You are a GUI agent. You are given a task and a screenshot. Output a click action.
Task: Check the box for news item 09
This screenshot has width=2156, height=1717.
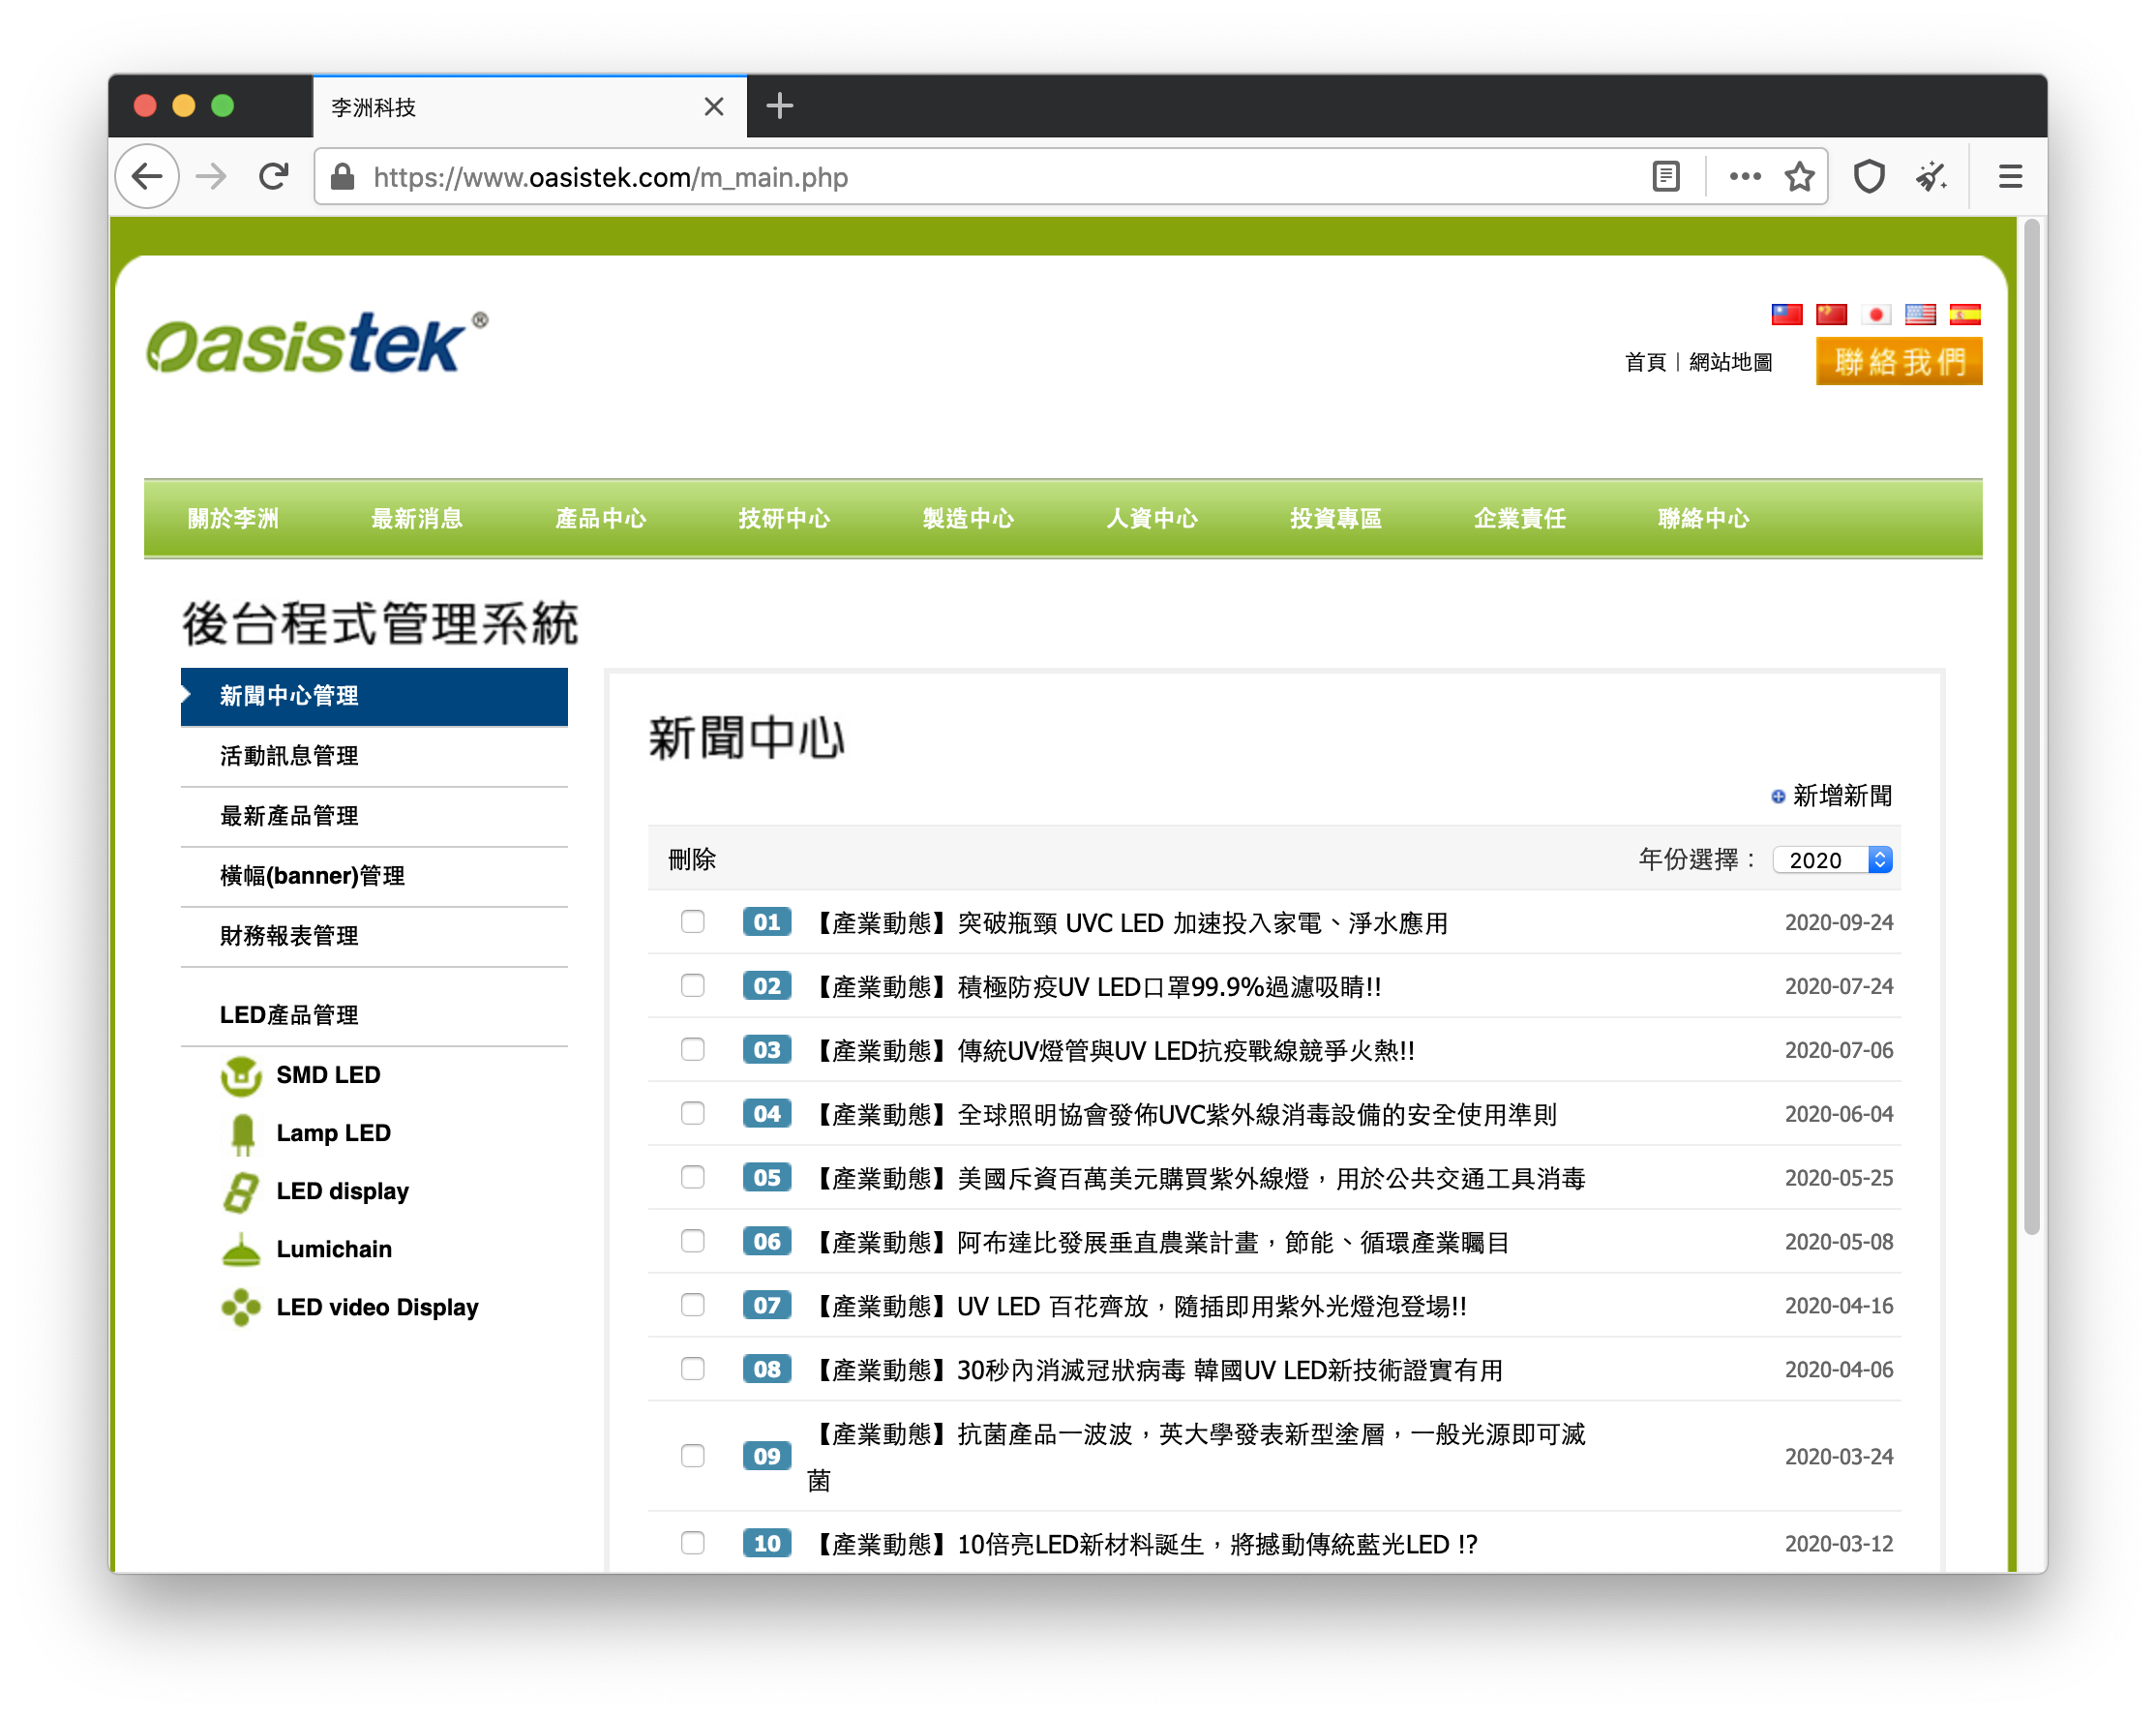pos(692,1456)
